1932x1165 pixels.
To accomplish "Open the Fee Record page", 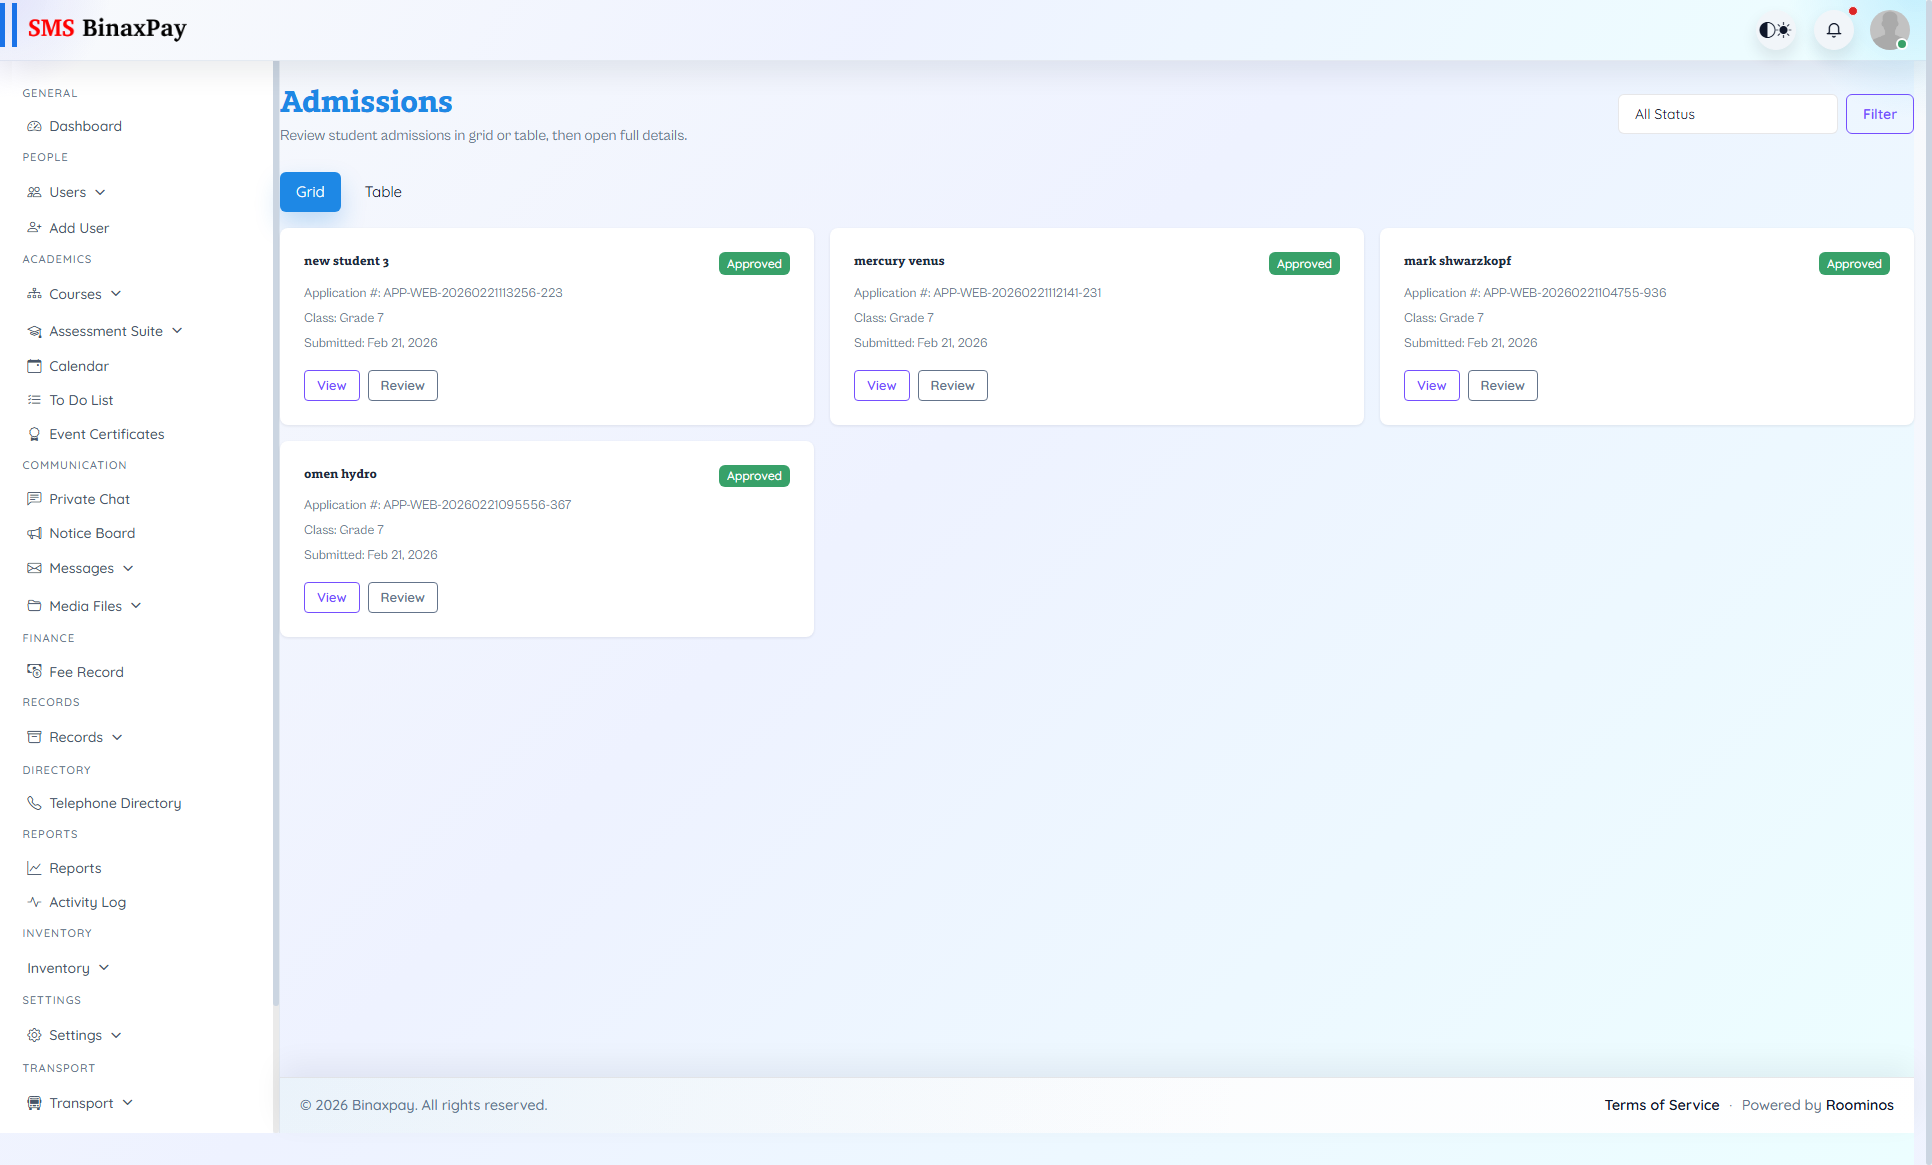I will [86, 671].
